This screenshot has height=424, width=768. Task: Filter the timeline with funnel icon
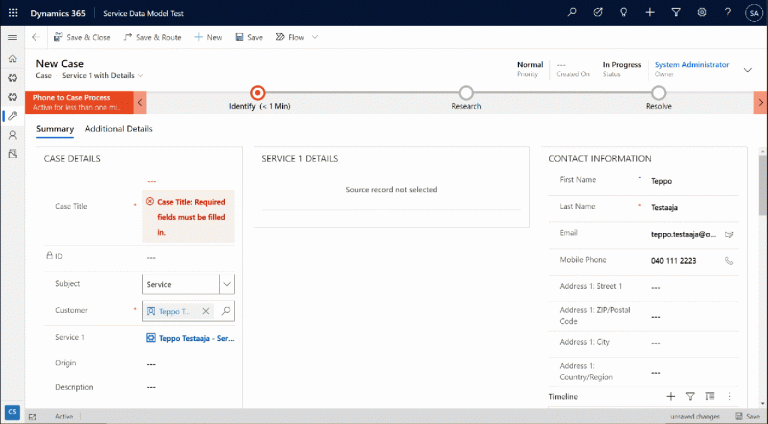point(690,397)
